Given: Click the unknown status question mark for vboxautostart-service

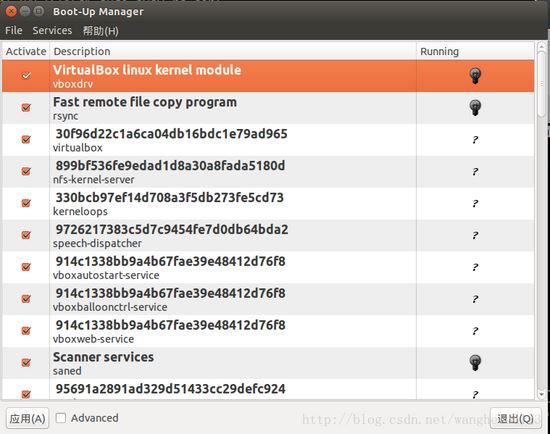Looking at the screenshot, I should click(x=475, y=267).
